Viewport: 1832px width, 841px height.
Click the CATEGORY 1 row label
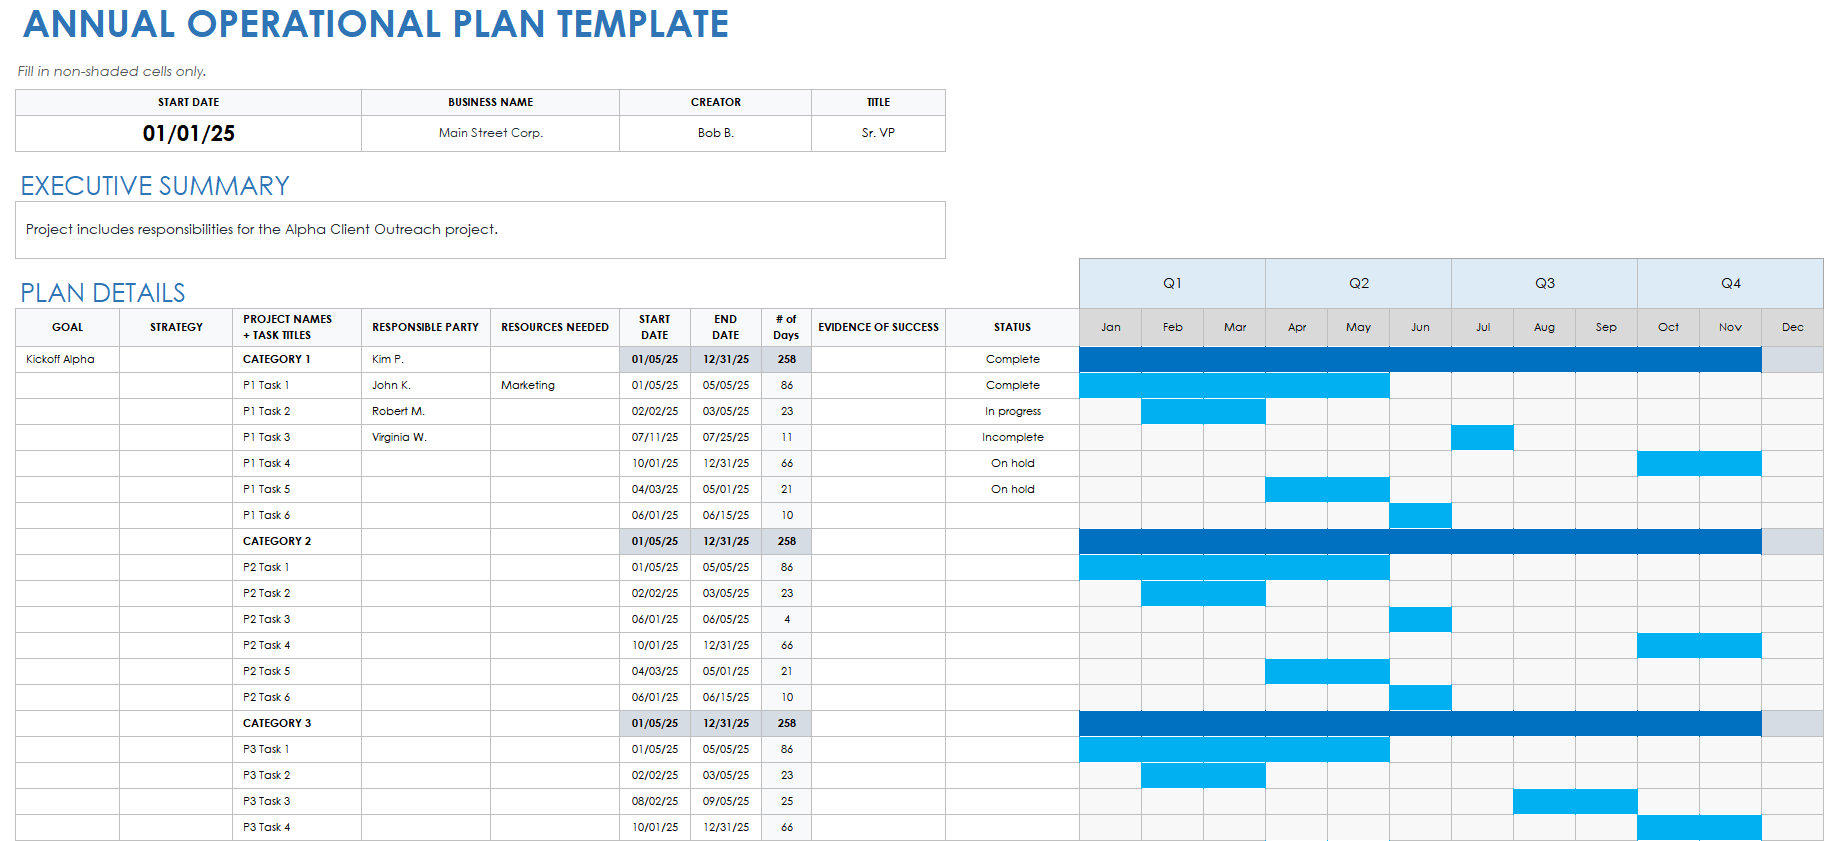(x=296, y=359)
